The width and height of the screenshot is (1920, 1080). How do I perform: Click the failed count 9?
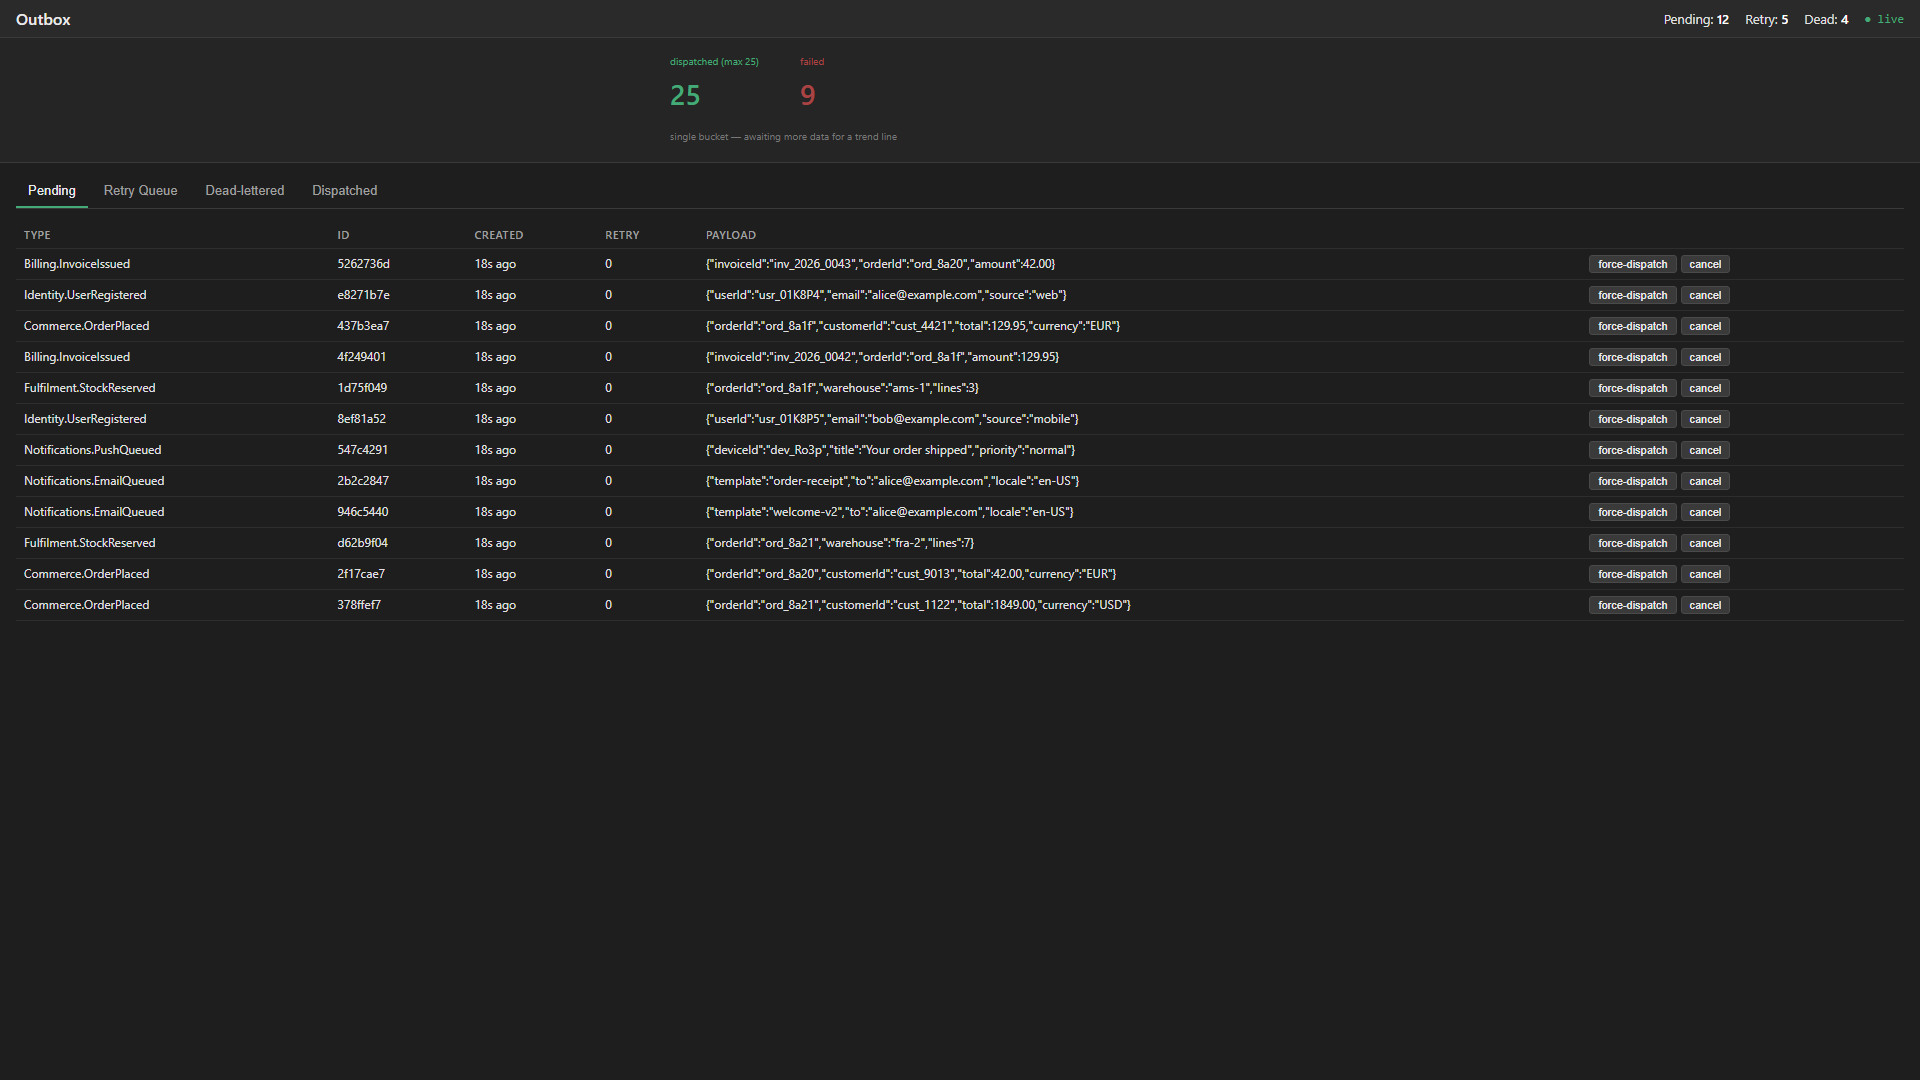tap(808, 95)
